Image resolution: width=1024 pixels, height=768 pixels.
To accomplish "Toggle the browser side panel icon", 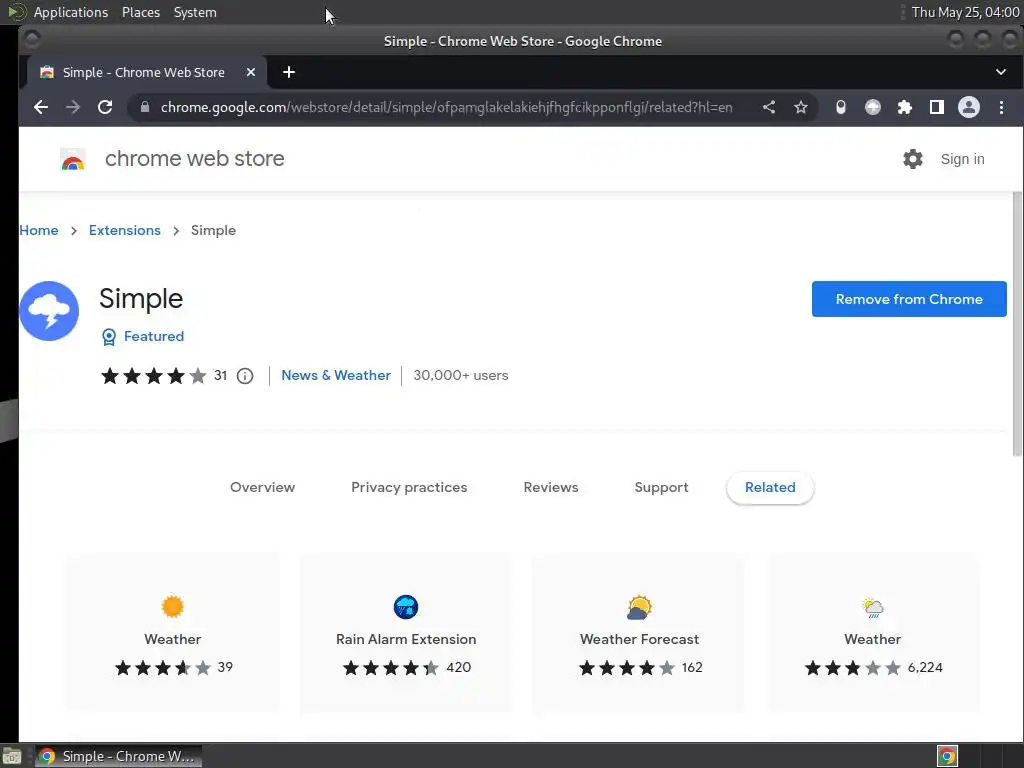I will (x=936, y=107).
